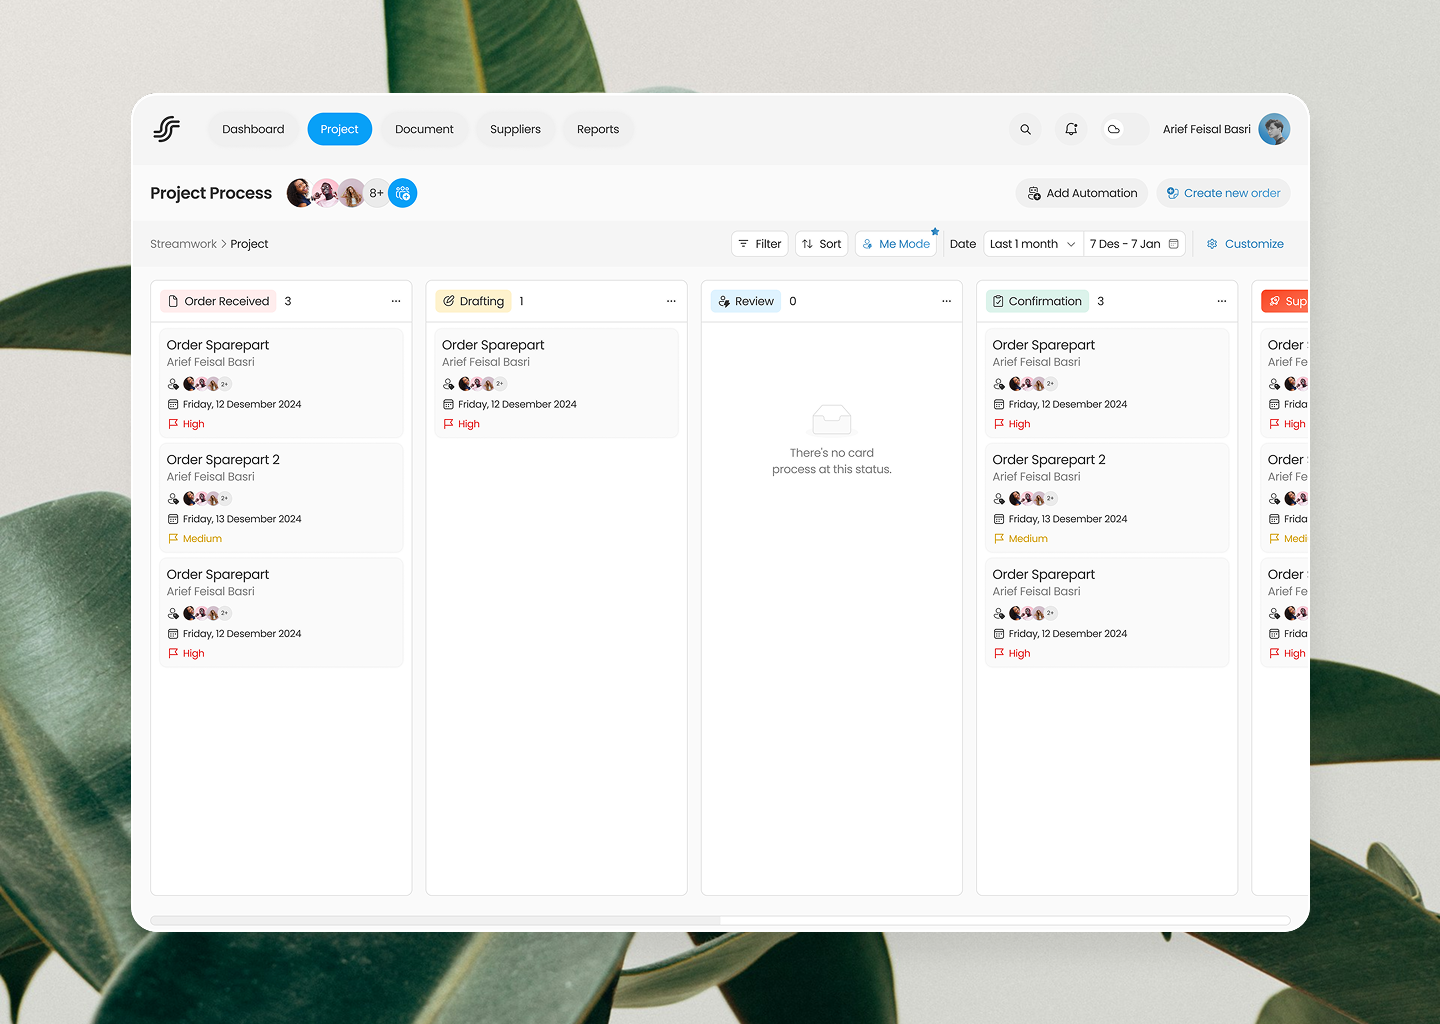Click Drafting status label

pos(473,301)
